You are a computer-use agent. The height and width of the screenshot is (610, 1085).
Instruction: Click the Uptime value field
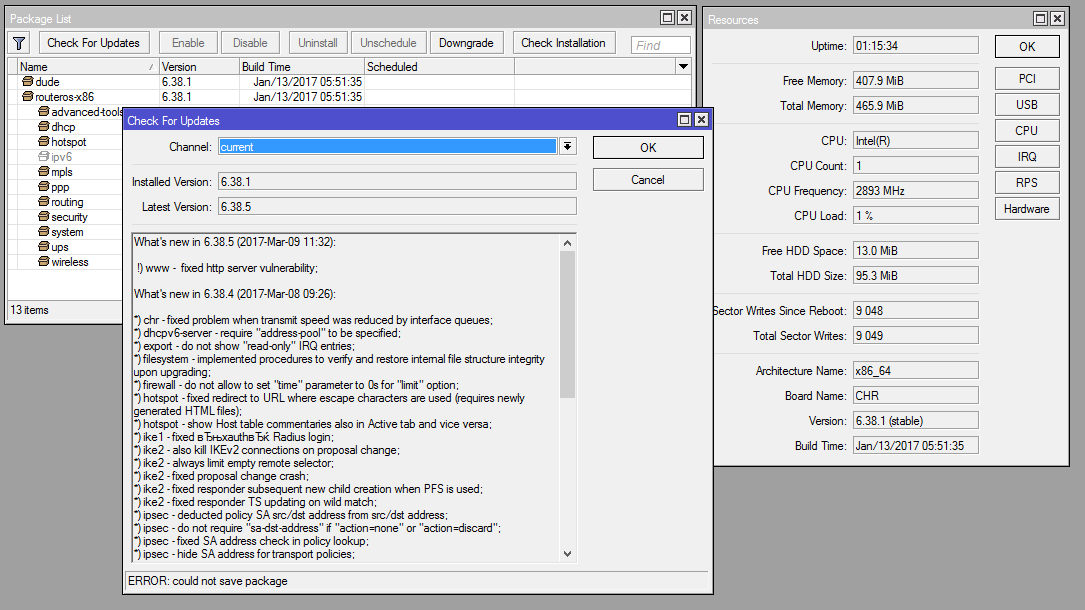click(x=915, y=46)
